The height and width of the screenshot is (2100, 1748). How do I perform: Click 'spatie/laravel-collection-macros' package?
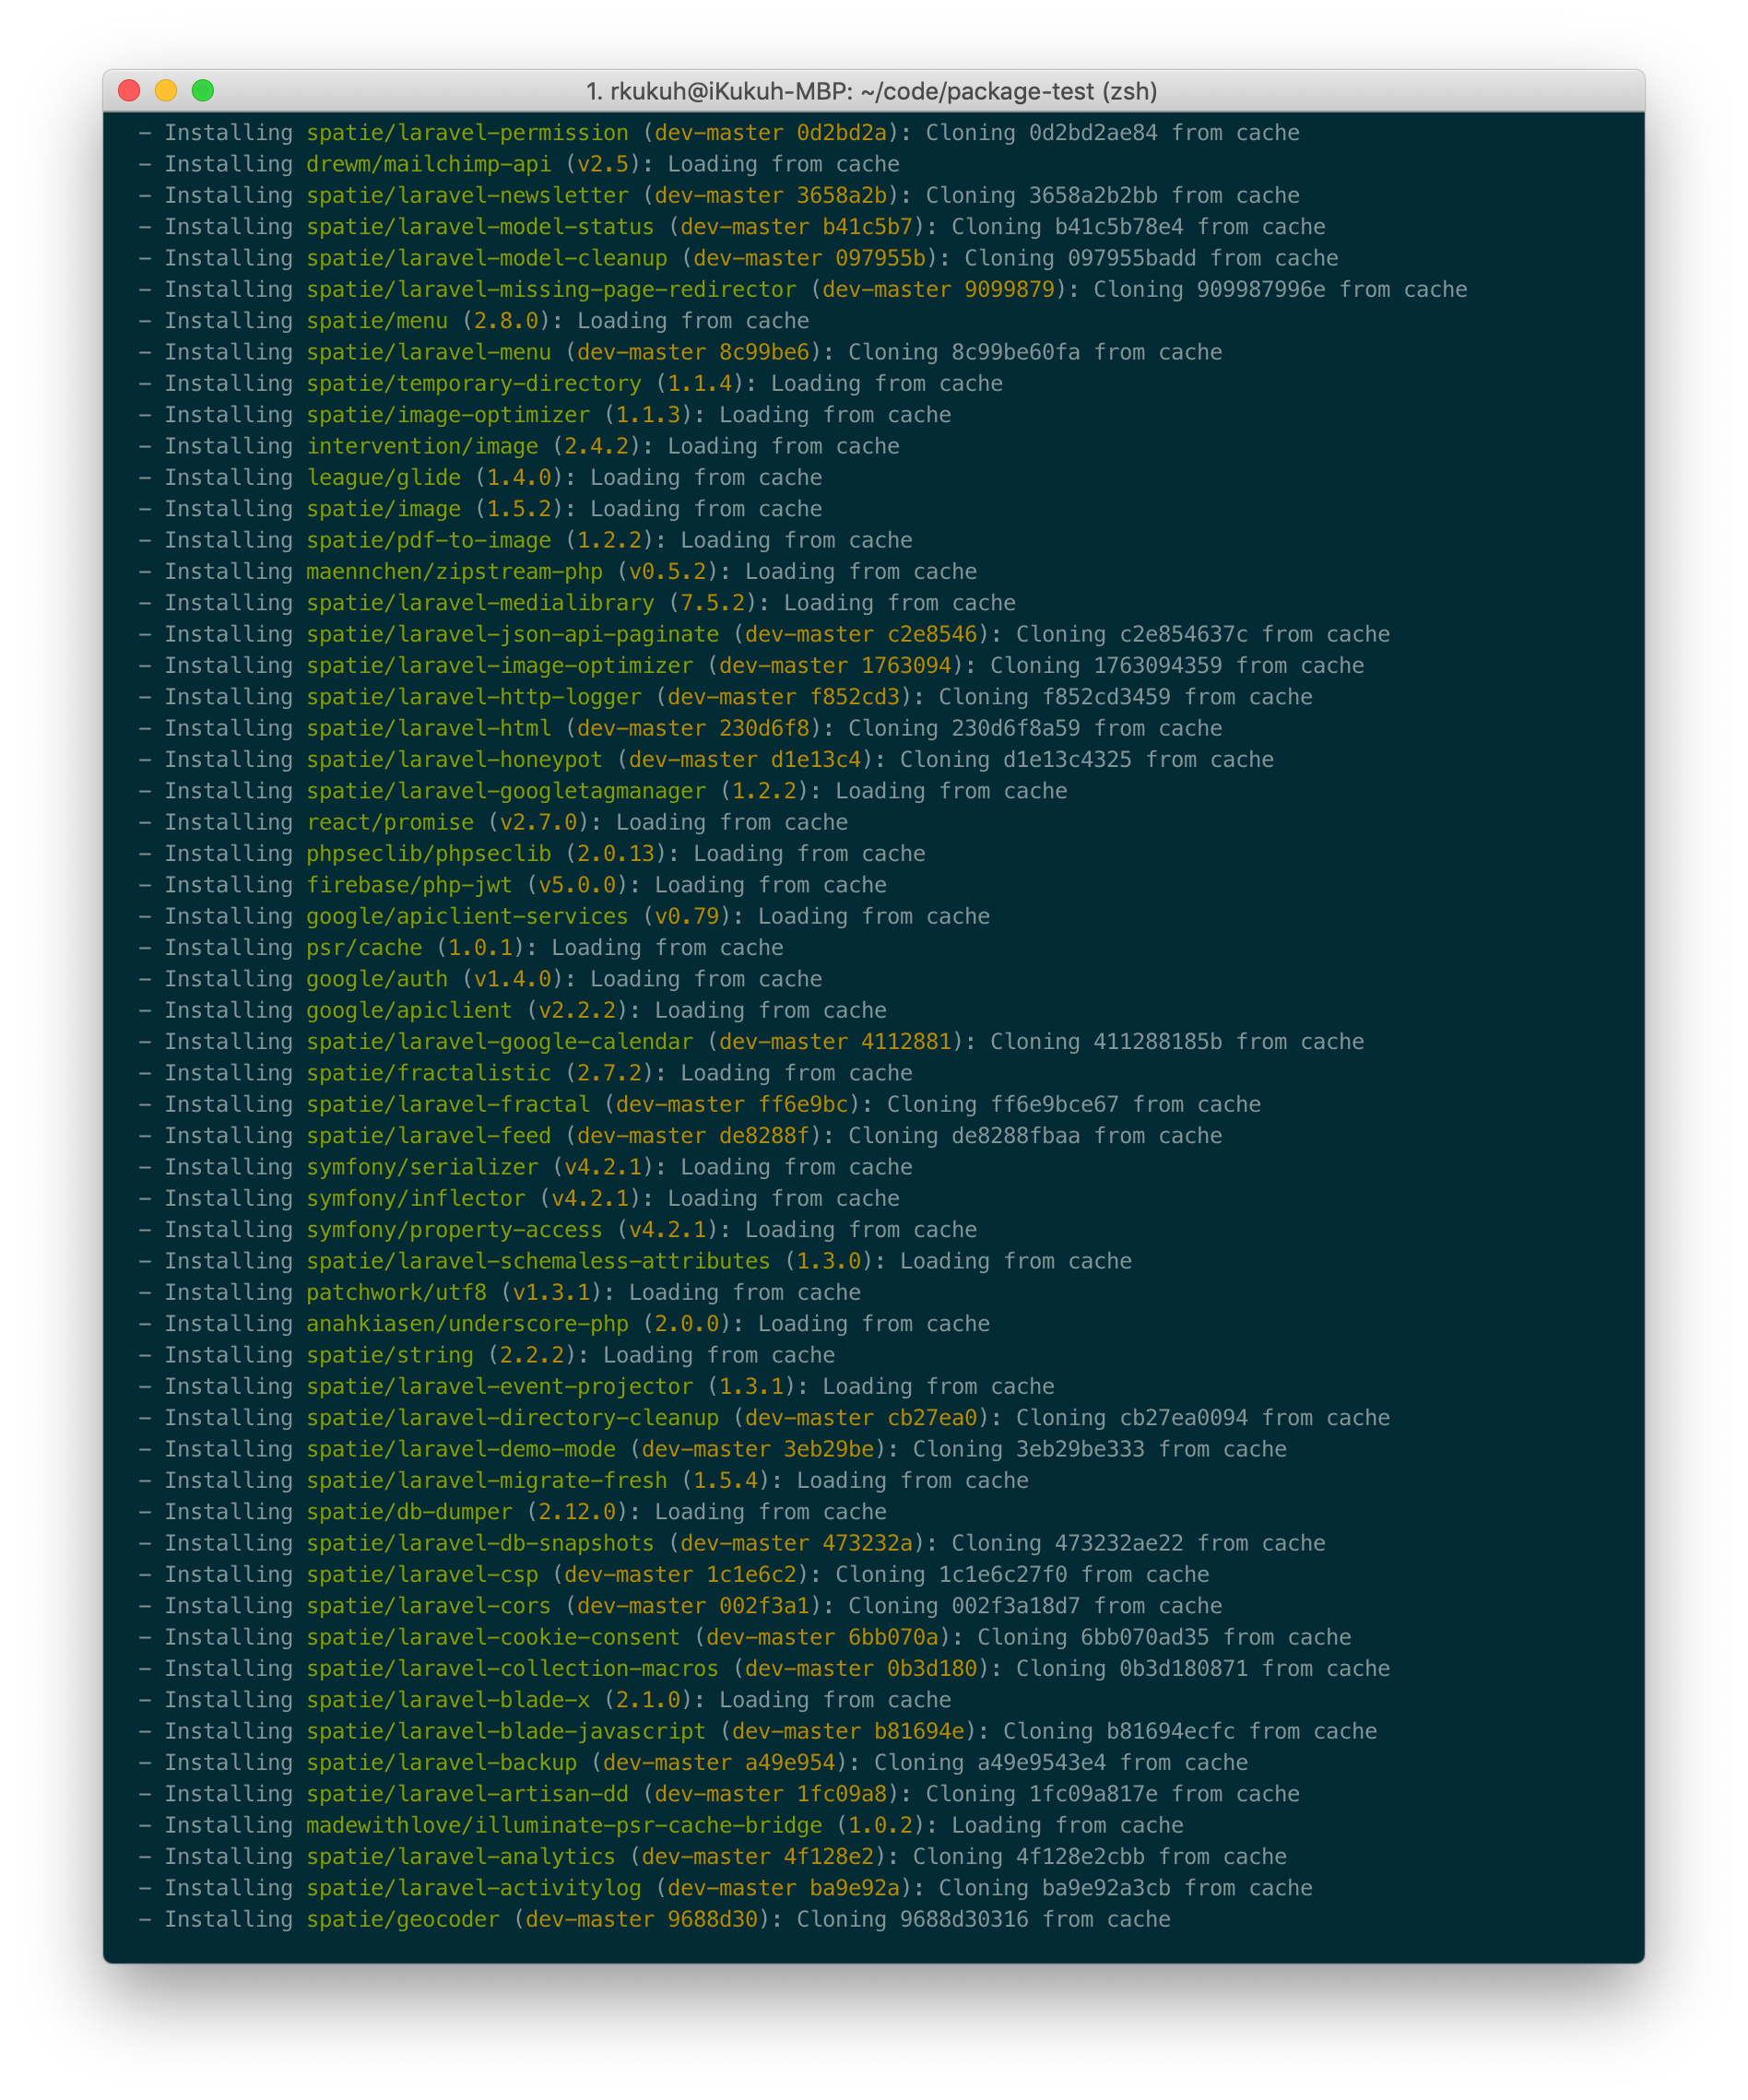[513, 1668]
